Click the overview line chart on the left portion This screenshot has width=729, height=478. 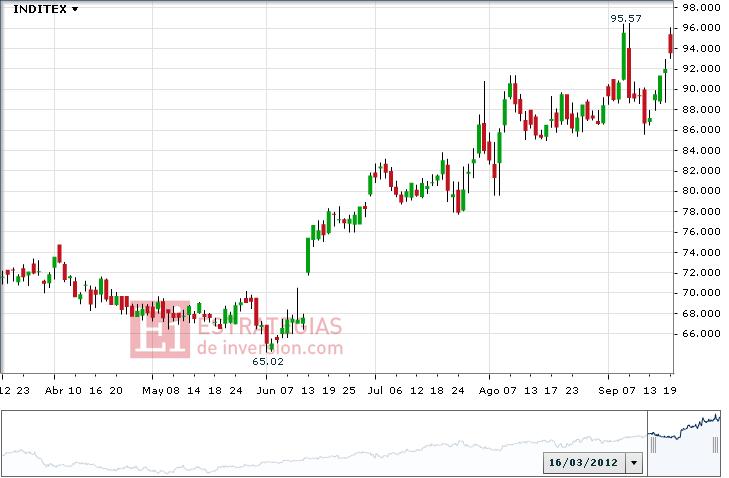(x=324, y=444)
